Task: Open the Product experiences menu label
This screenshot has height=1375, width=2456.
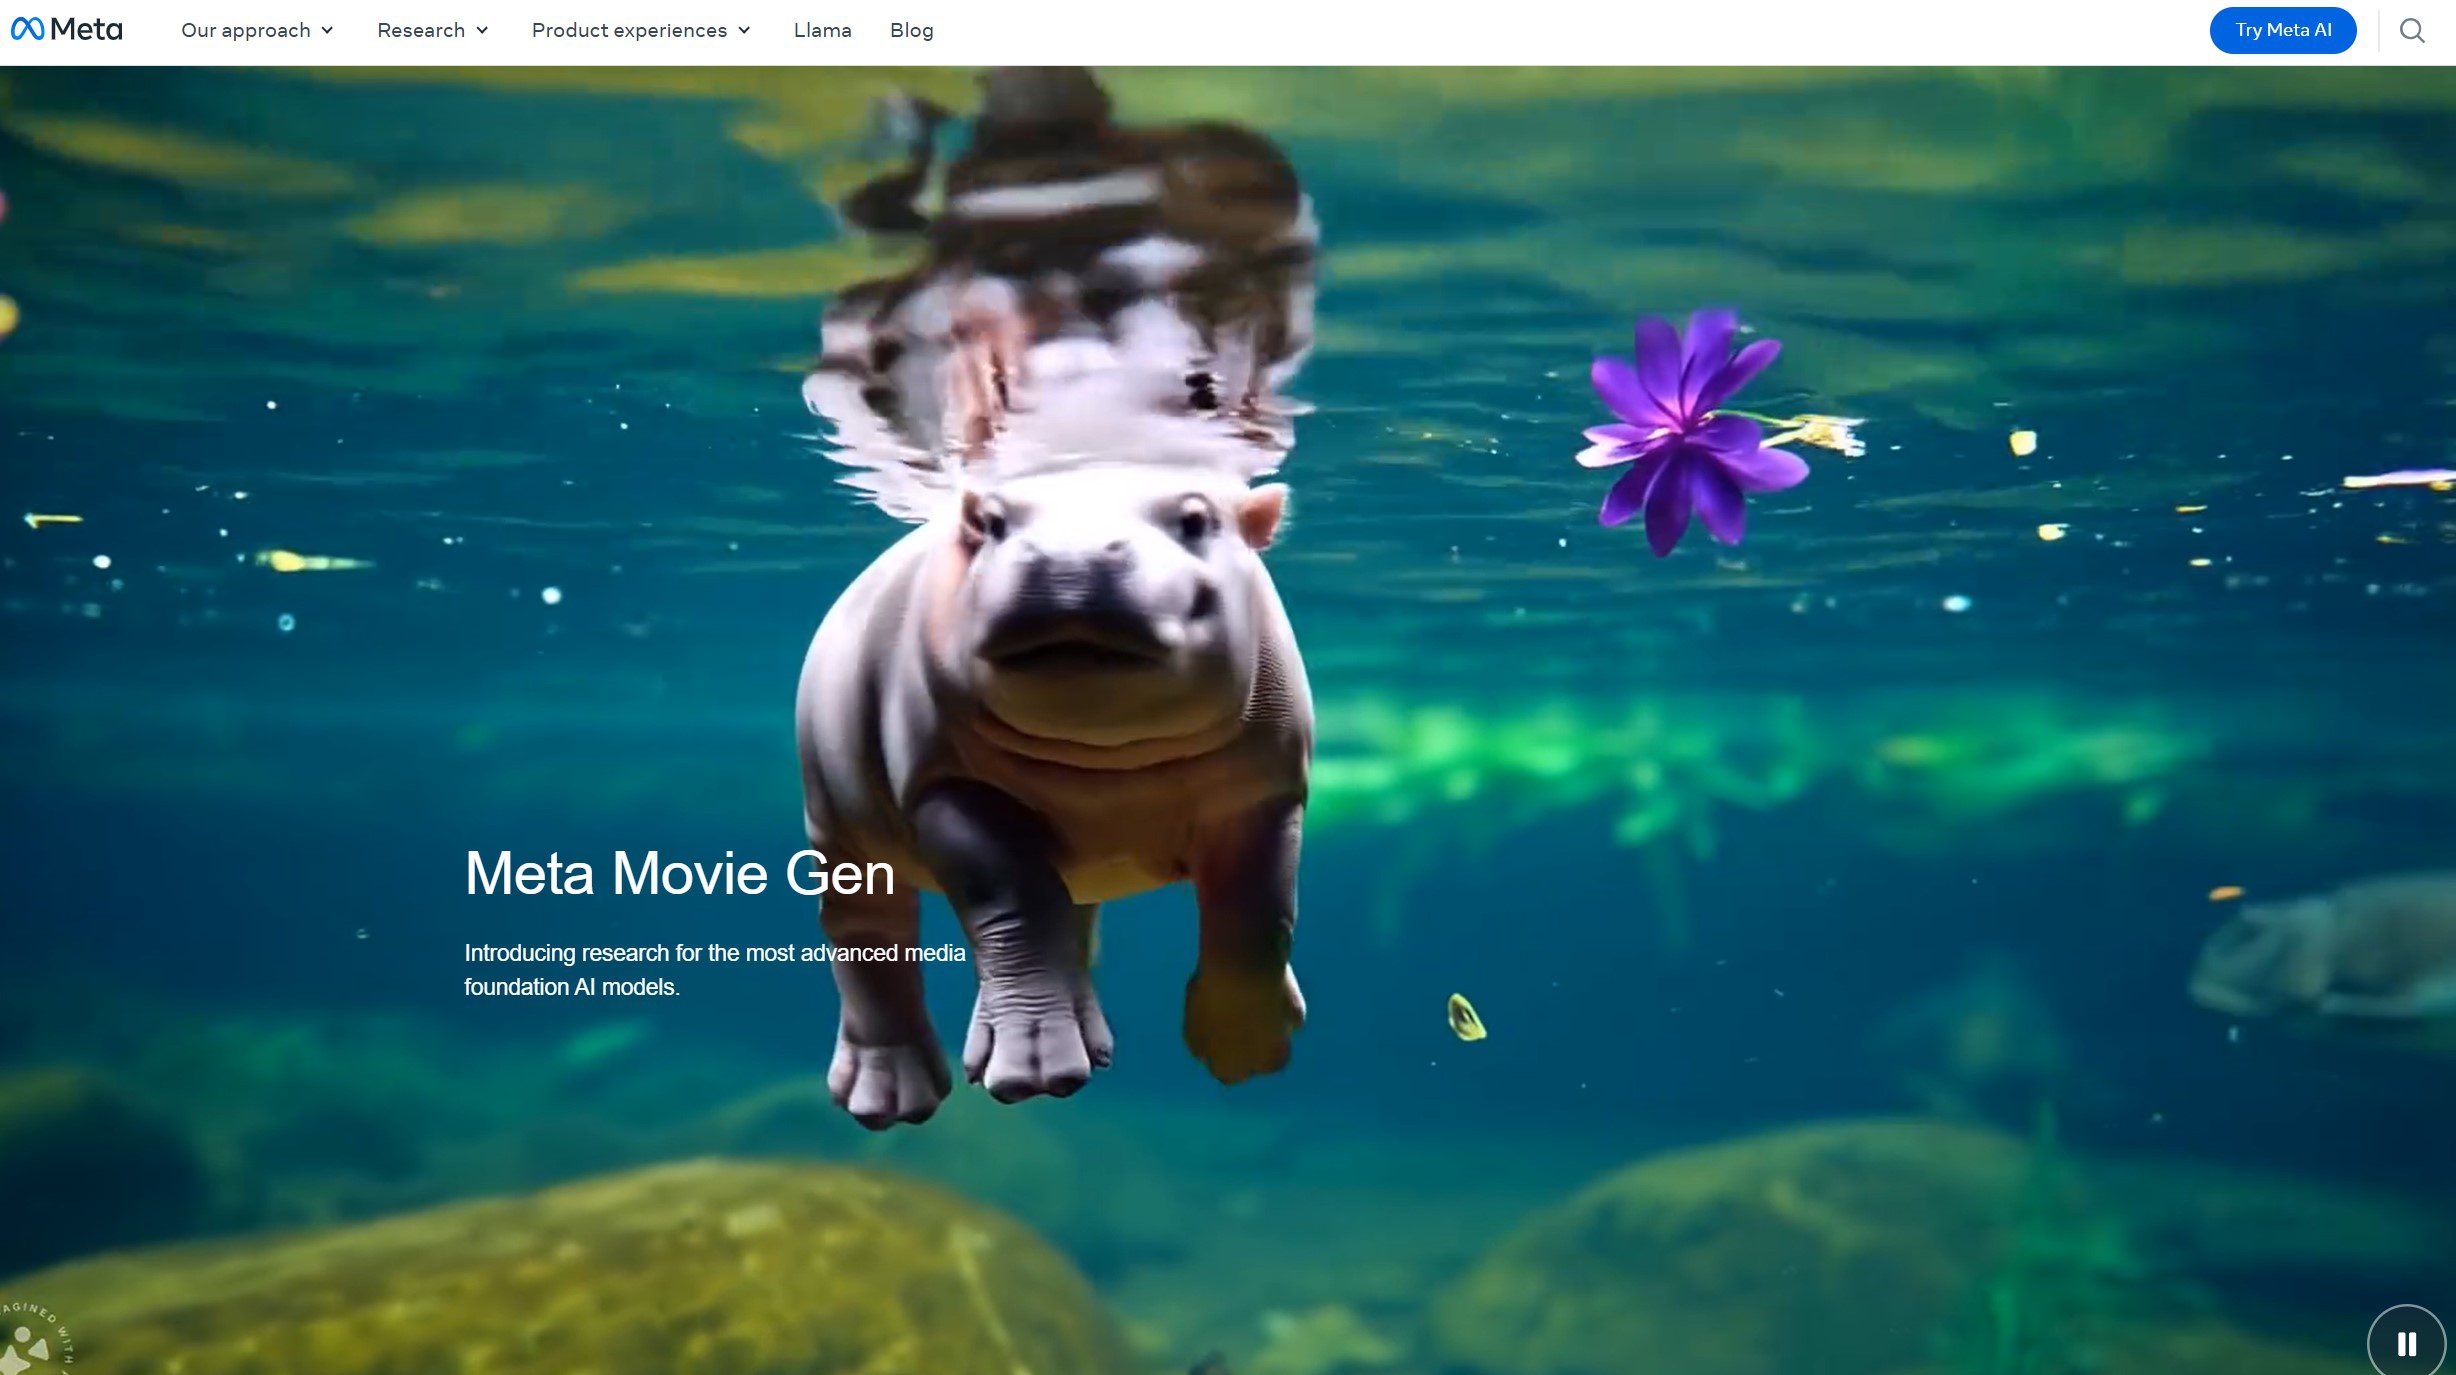Action: coord(629,31)
